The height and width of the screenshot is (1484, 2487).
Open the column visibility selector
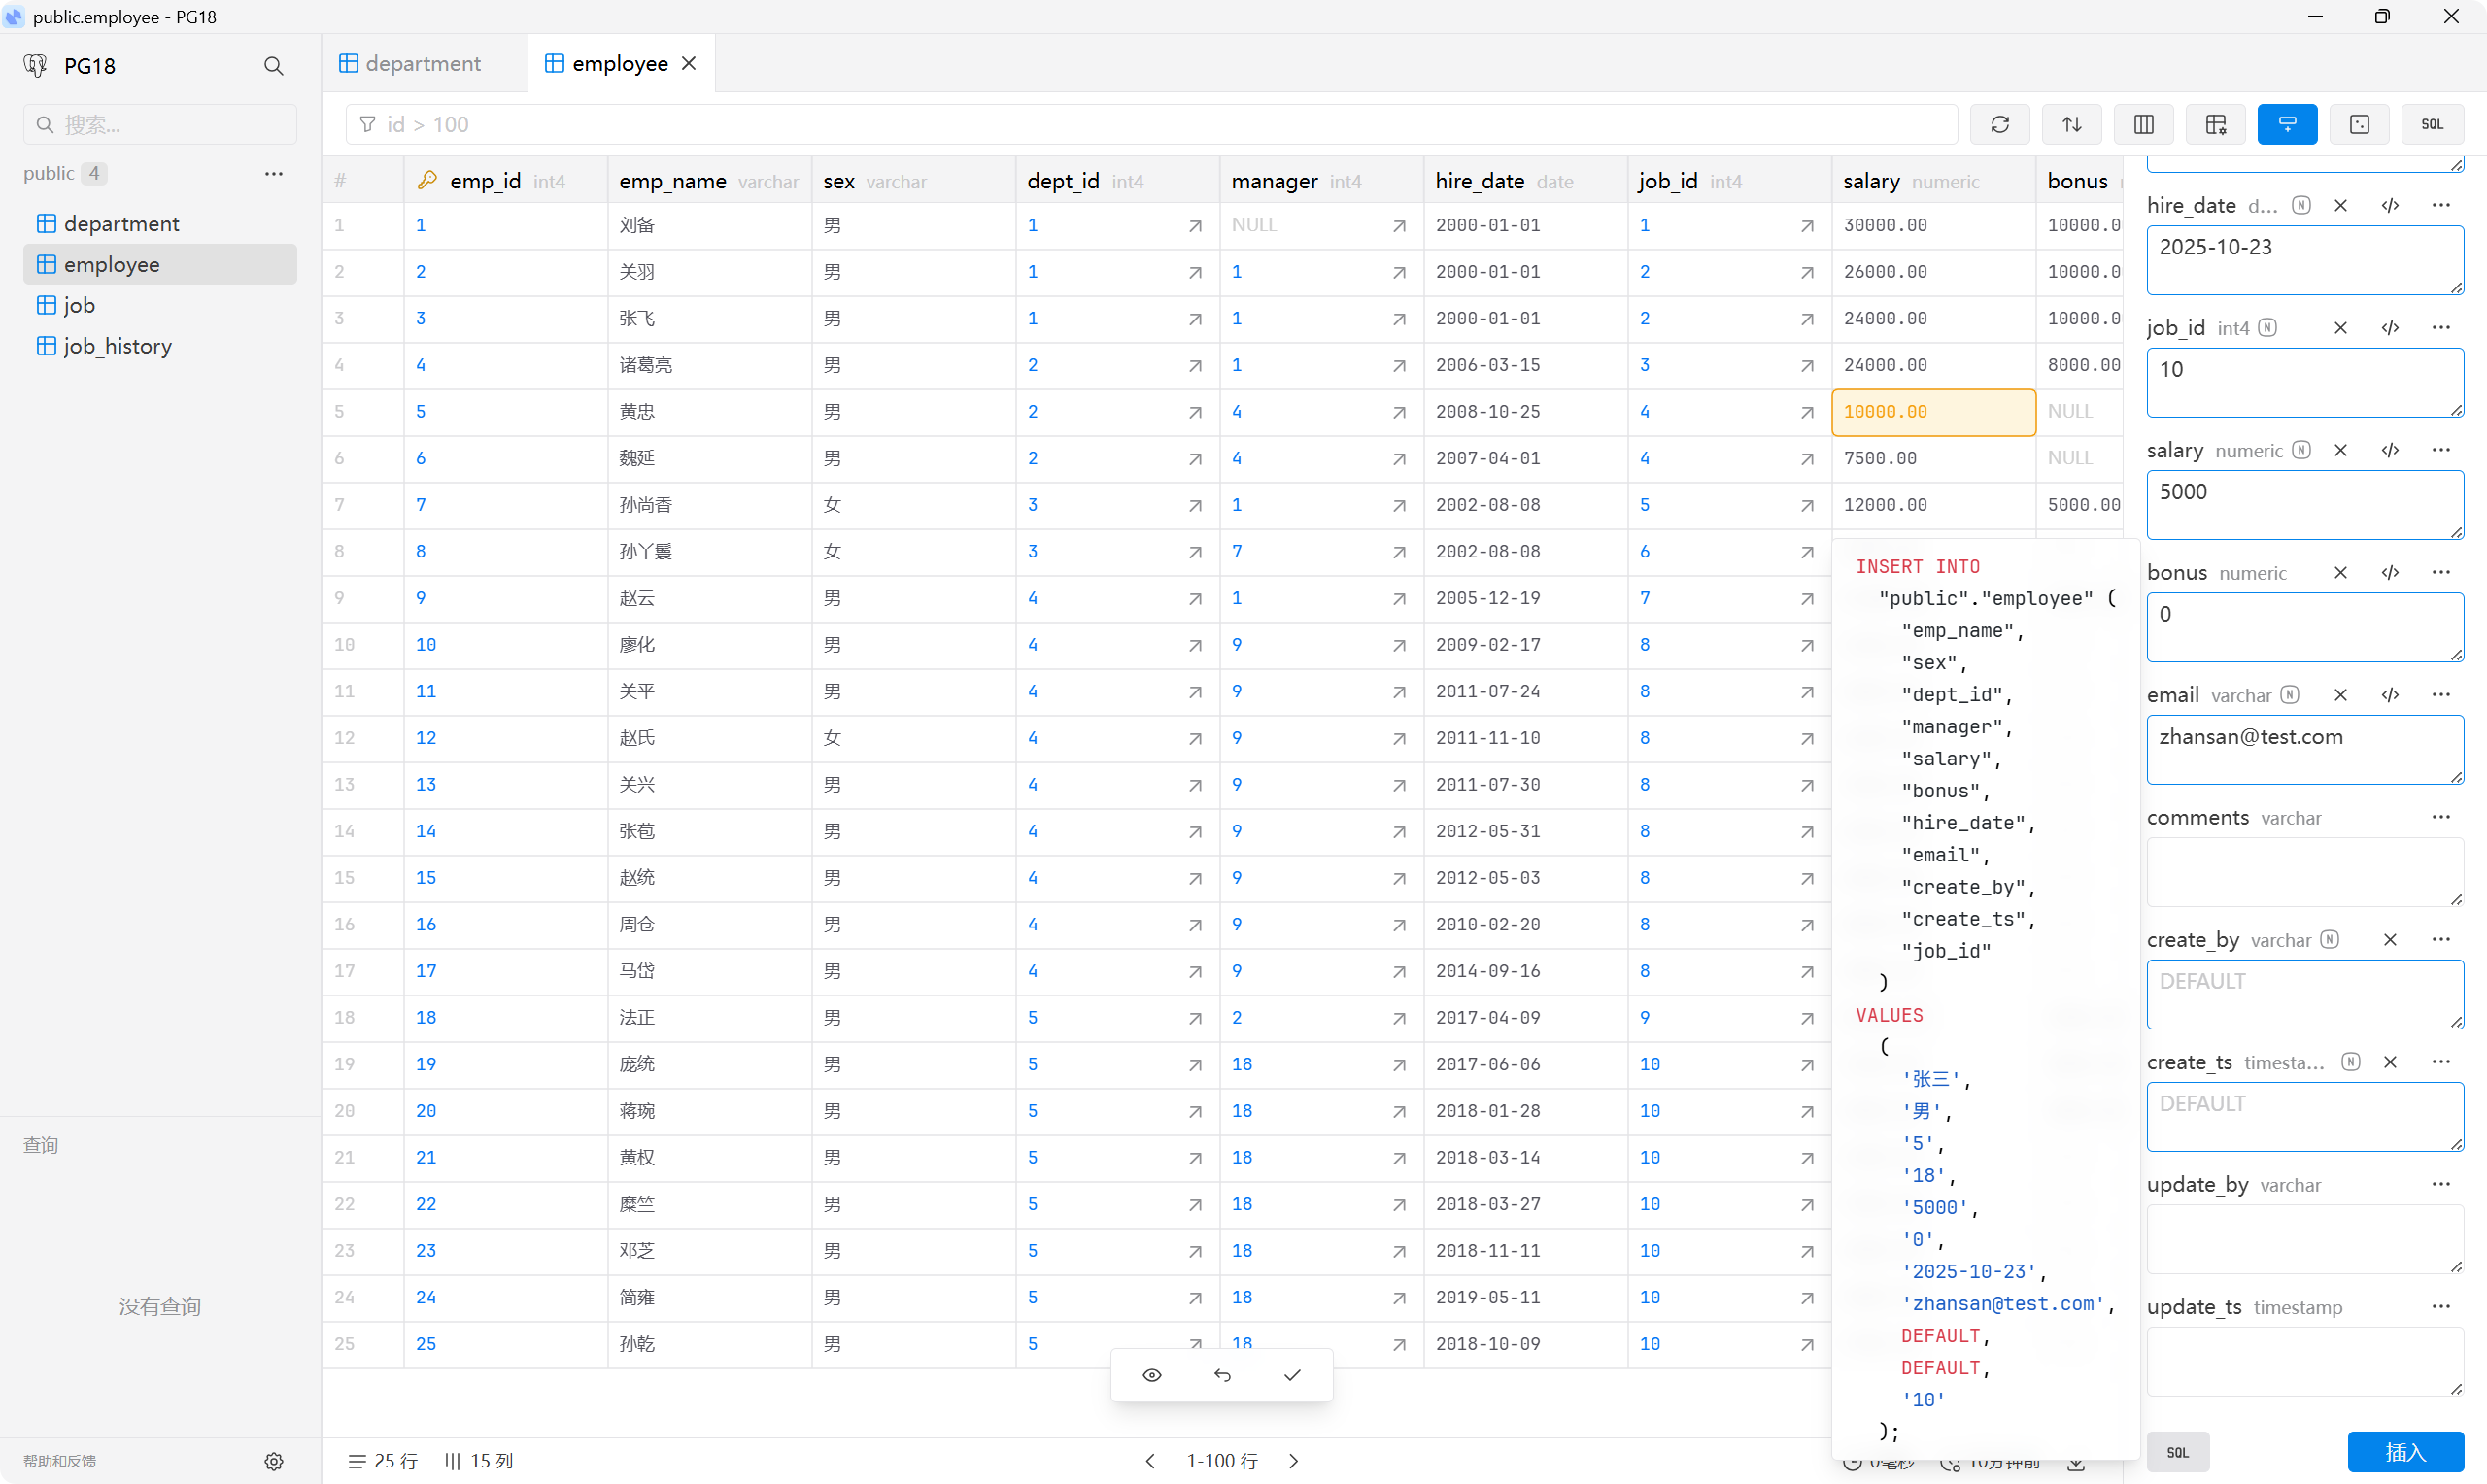pos(2143,124)
